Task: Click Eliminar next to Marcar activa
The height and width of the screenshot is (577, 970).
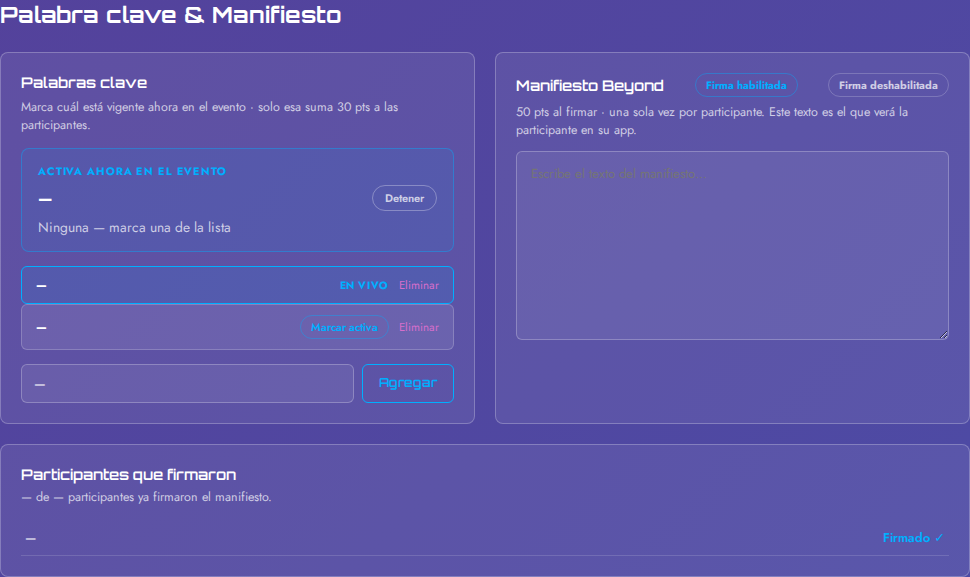Action: coord(419,327)
